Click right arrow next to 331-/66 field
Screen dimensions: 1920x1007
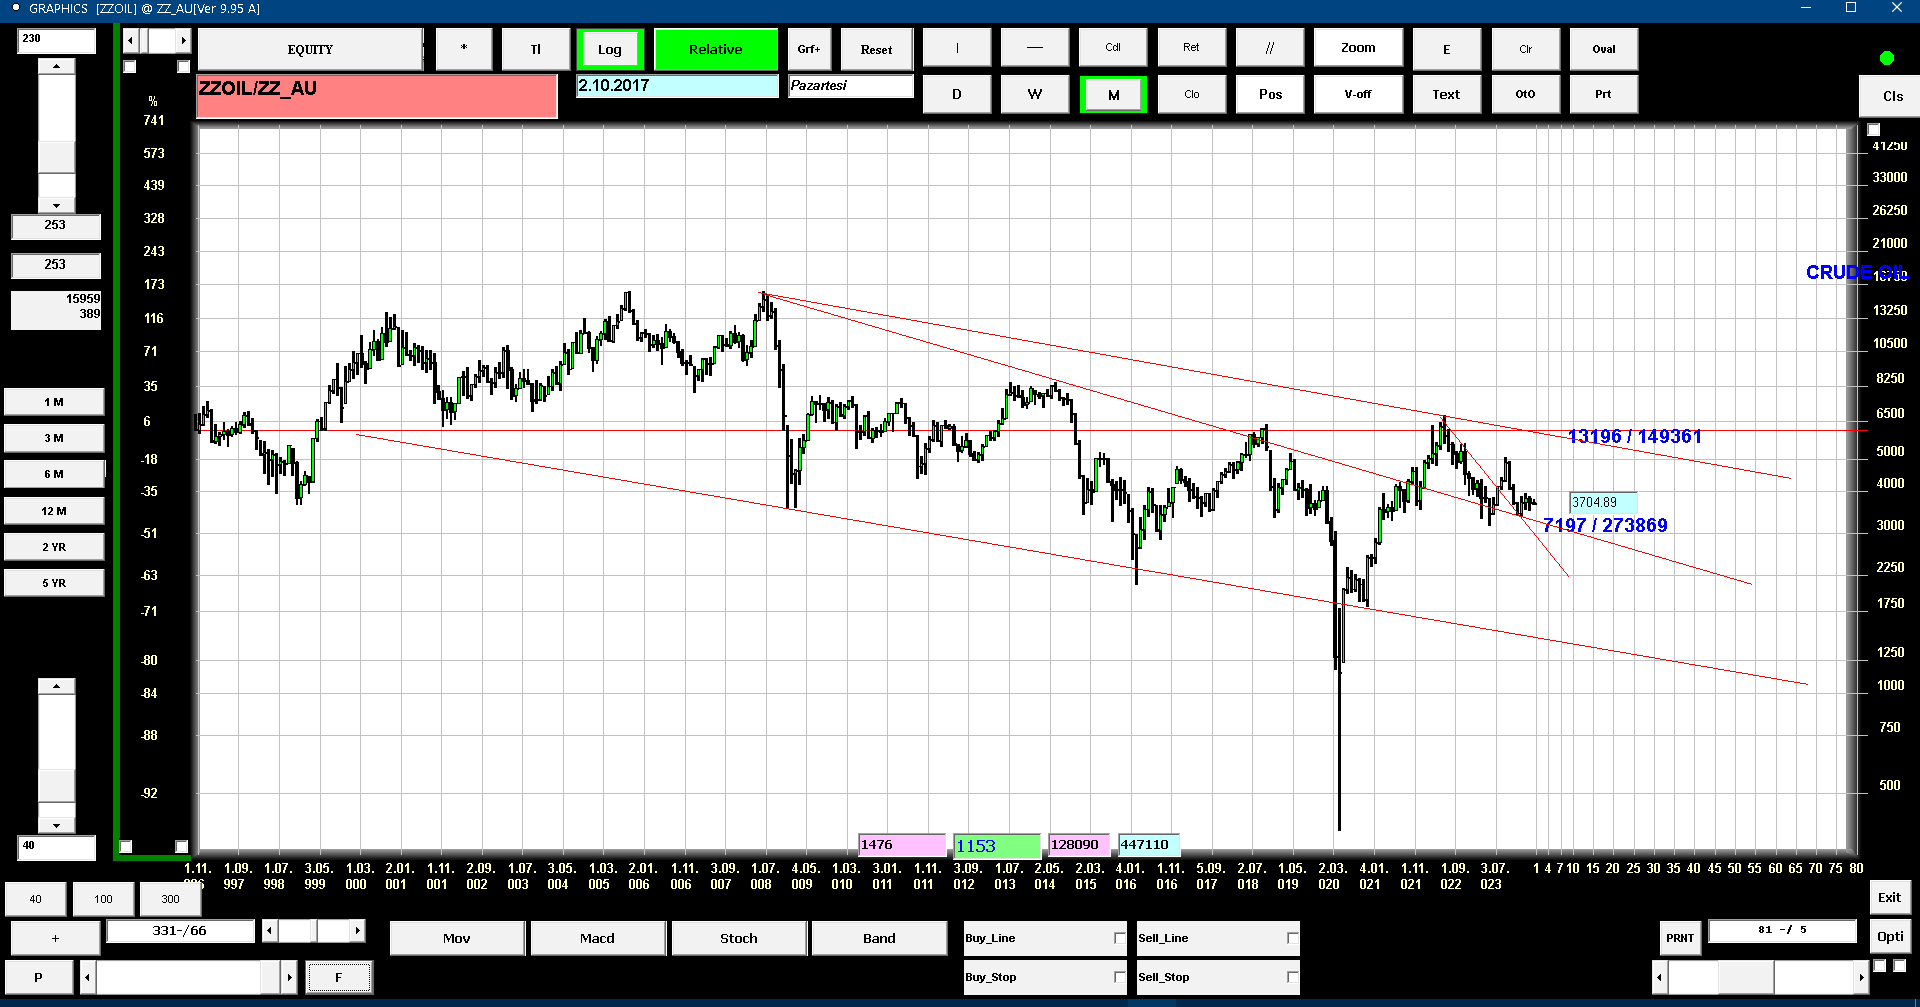[357, 931]
